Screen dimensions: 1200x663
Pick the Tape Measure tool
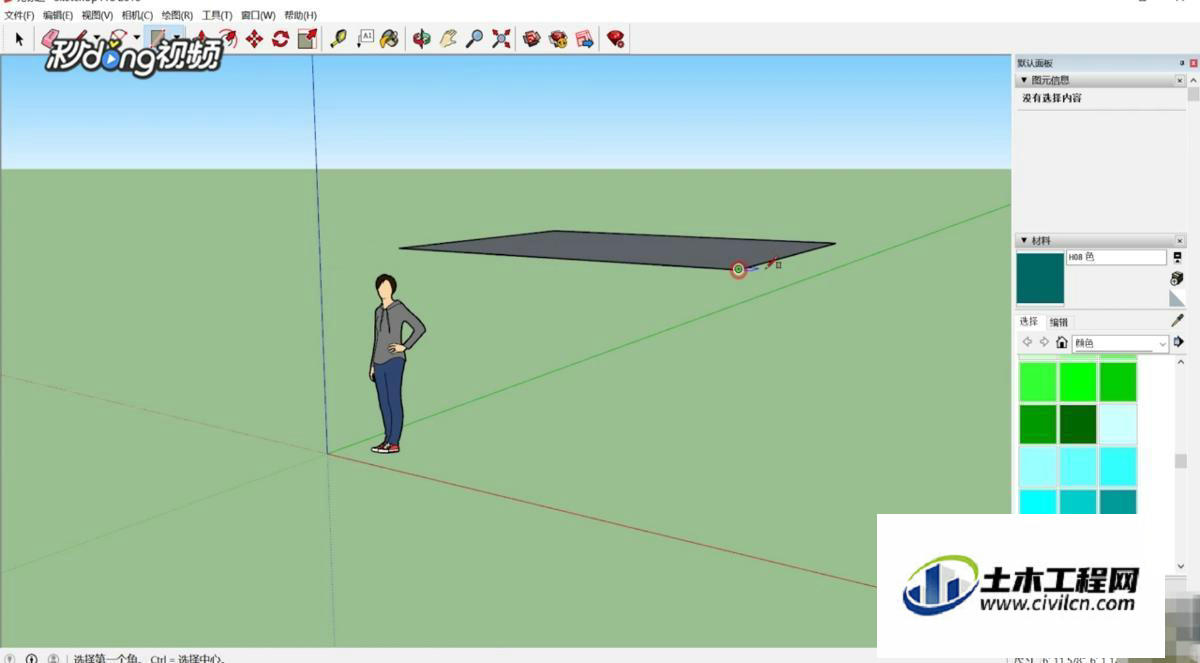point(339,39)
